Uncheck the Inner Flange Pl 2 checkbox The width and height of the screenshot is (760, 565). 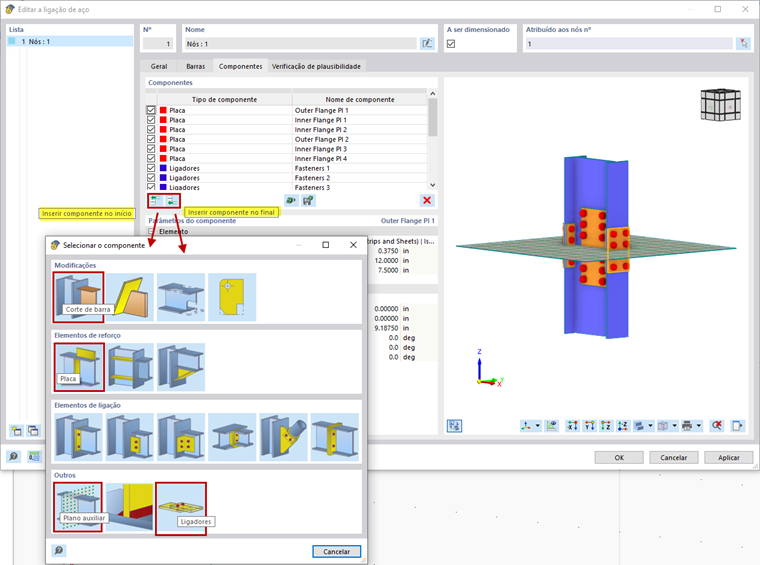151,129
